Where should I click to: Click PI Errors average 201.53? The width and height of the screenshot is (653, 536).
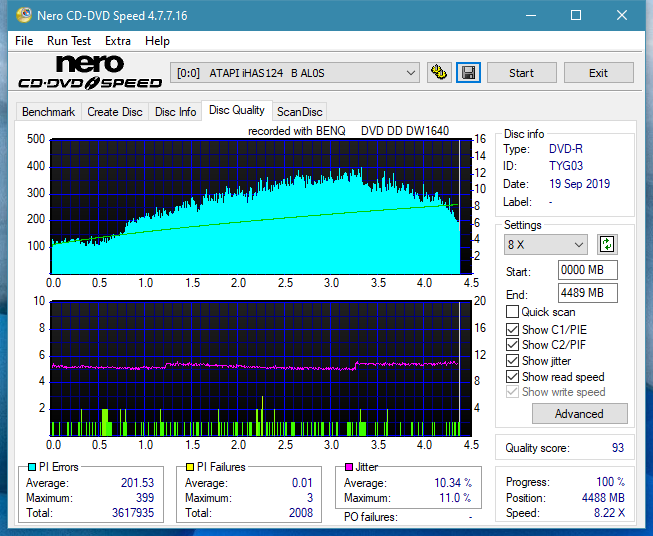(137, 483)
